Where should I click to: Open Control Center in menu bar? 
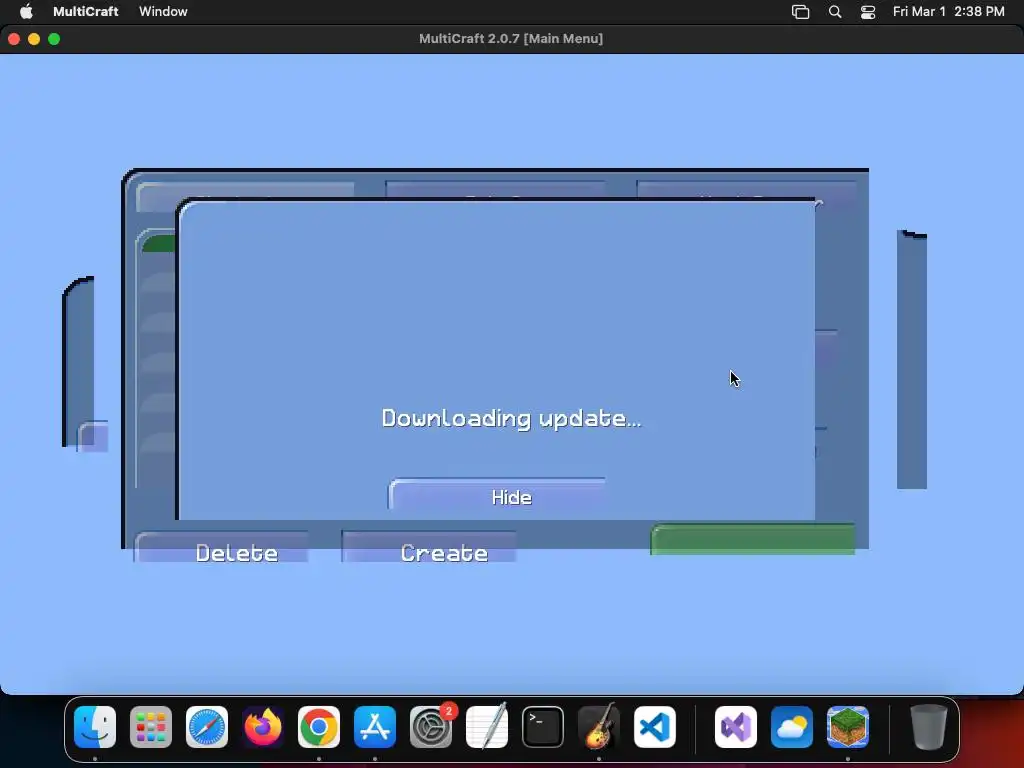(x=868, y=12)
